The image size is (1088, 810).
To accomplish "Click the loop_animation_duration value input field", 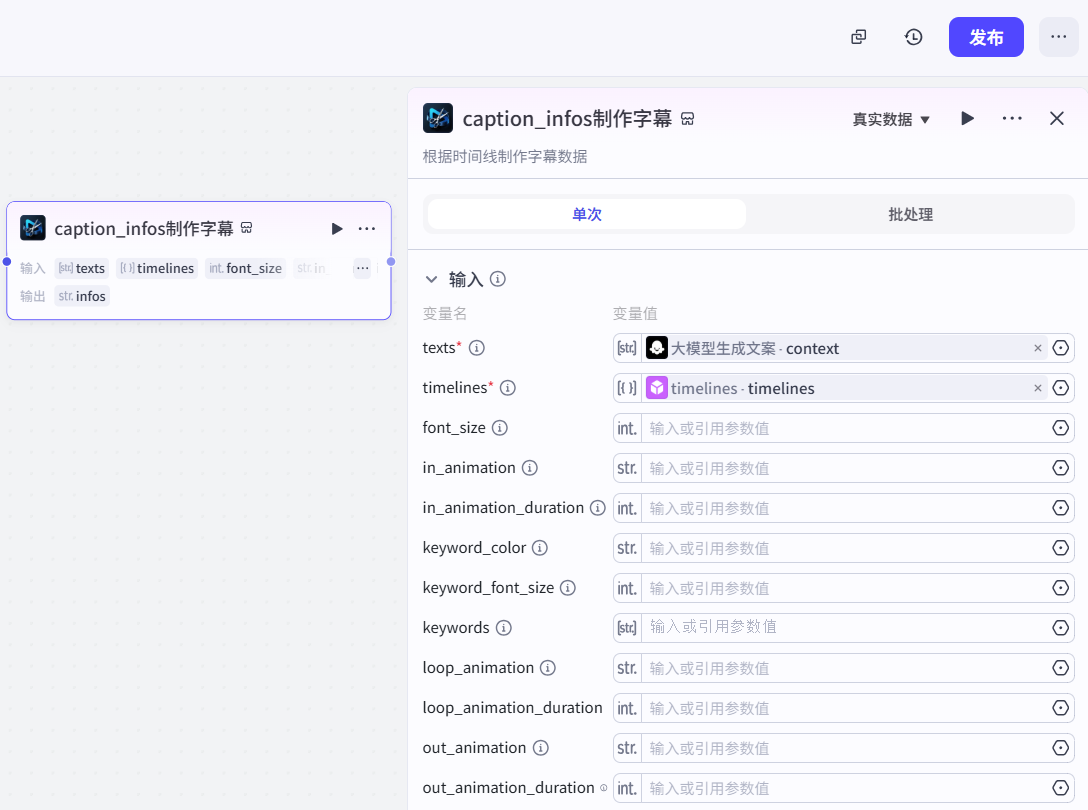I will 845,708.
